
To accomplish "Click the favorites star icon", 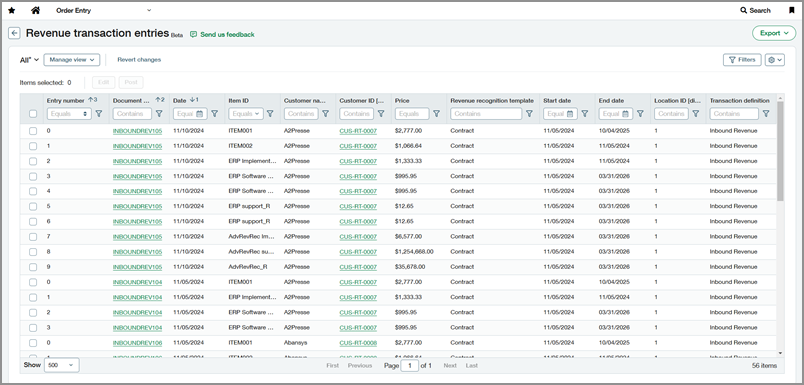I will (12, 10).
